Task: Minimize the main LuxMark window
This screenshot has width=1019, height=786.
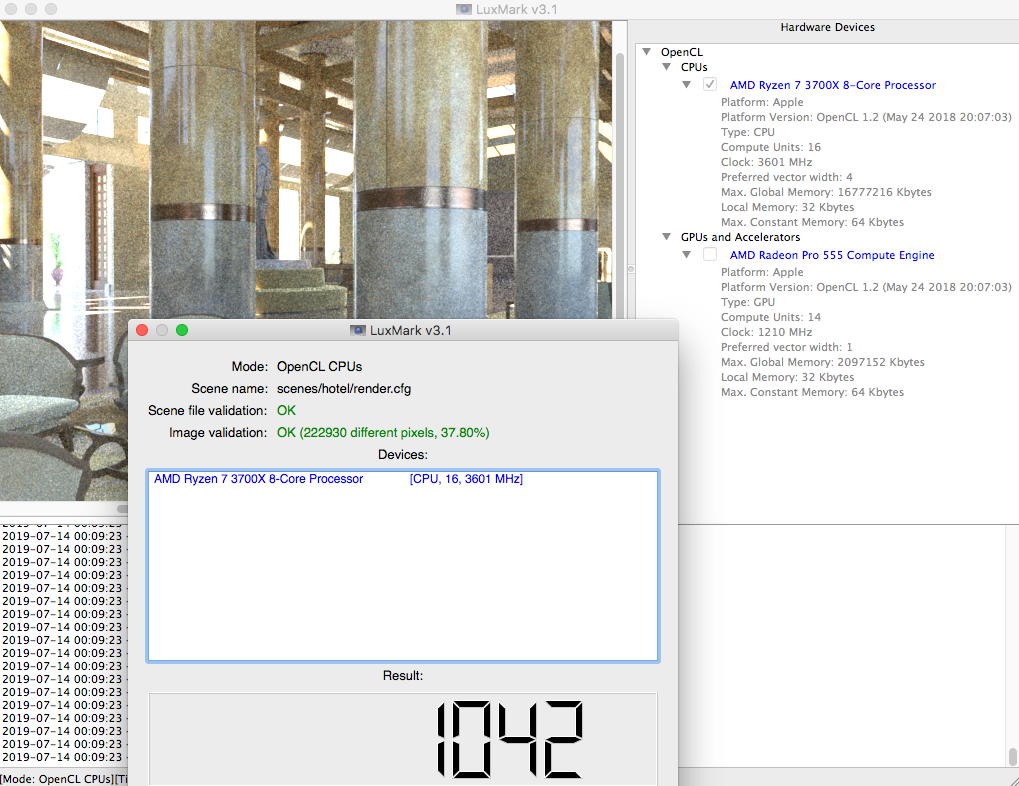Action: point(33,9)
